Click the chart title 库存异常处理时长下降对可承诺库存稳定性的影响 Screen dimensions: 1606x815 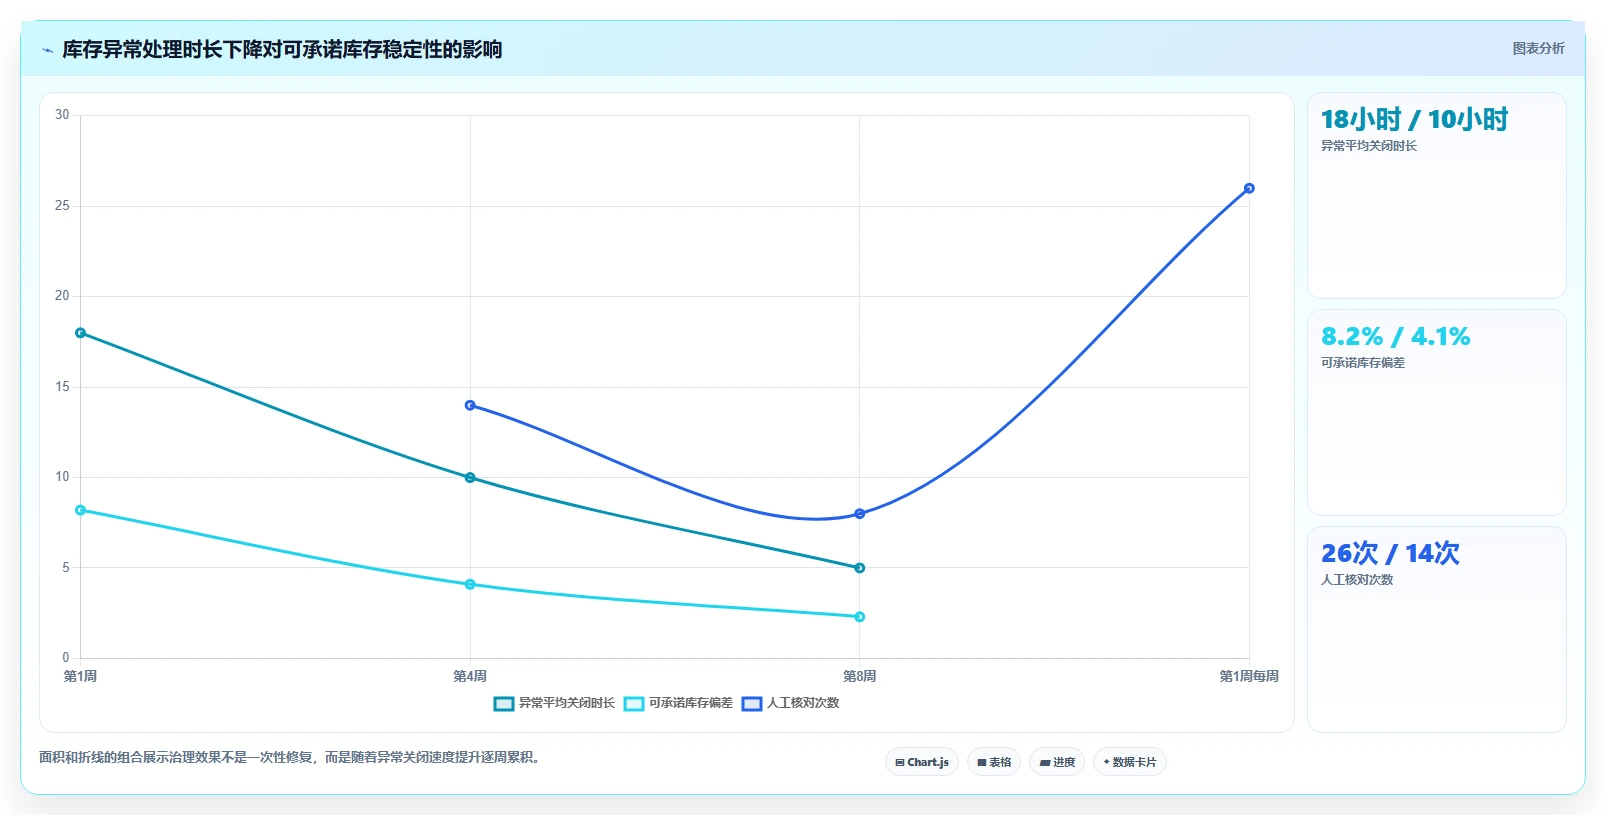pyautogui.click(x=282, y=50)
